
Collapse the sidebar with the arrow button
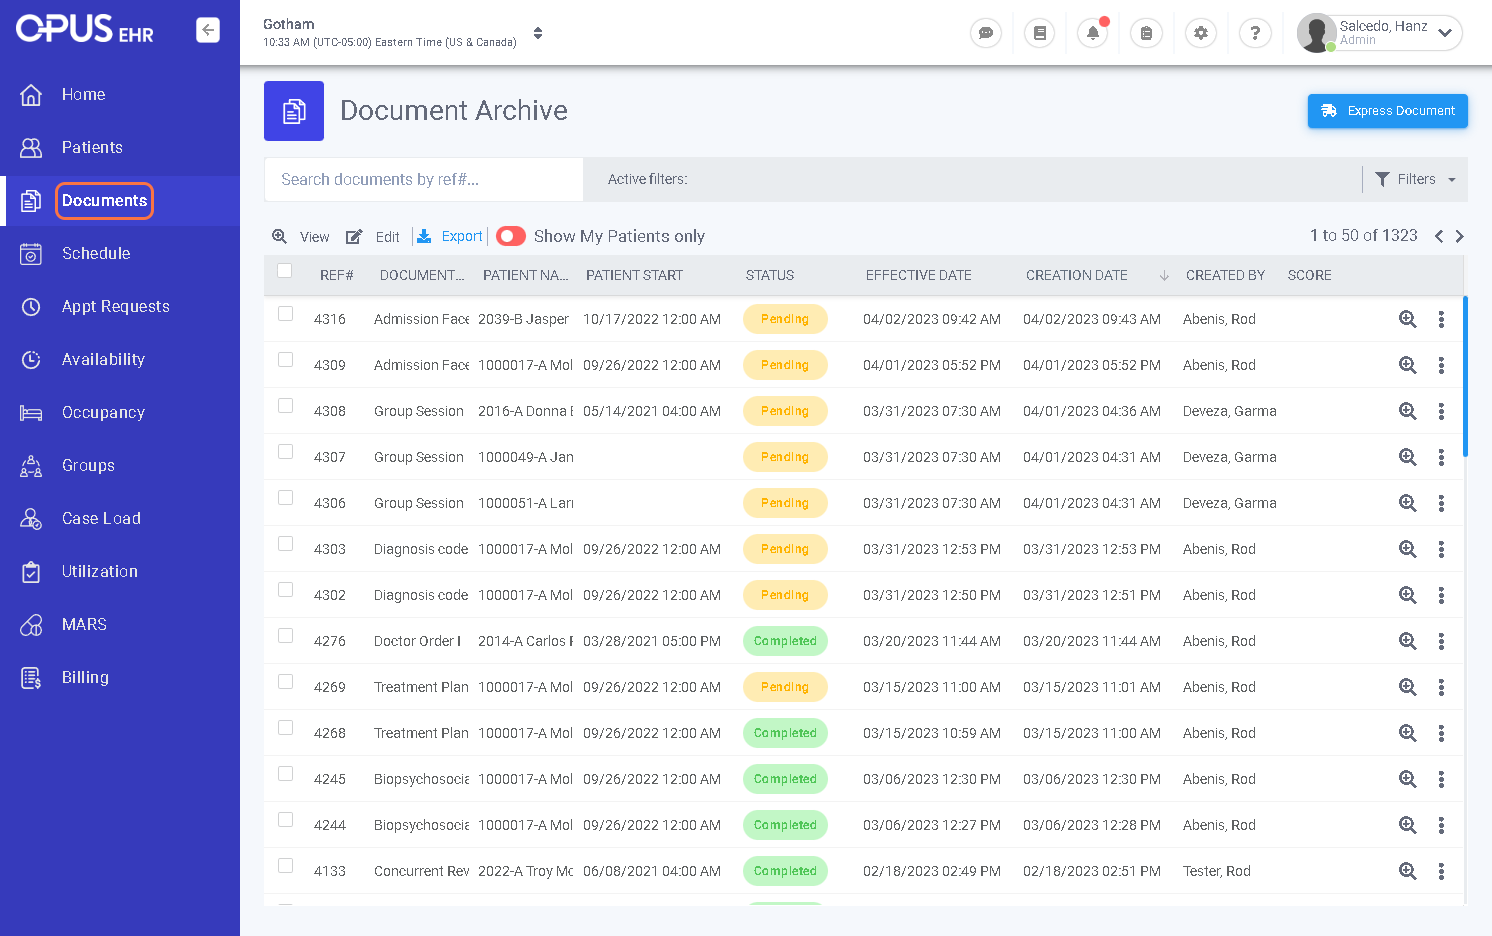point(208,30)
